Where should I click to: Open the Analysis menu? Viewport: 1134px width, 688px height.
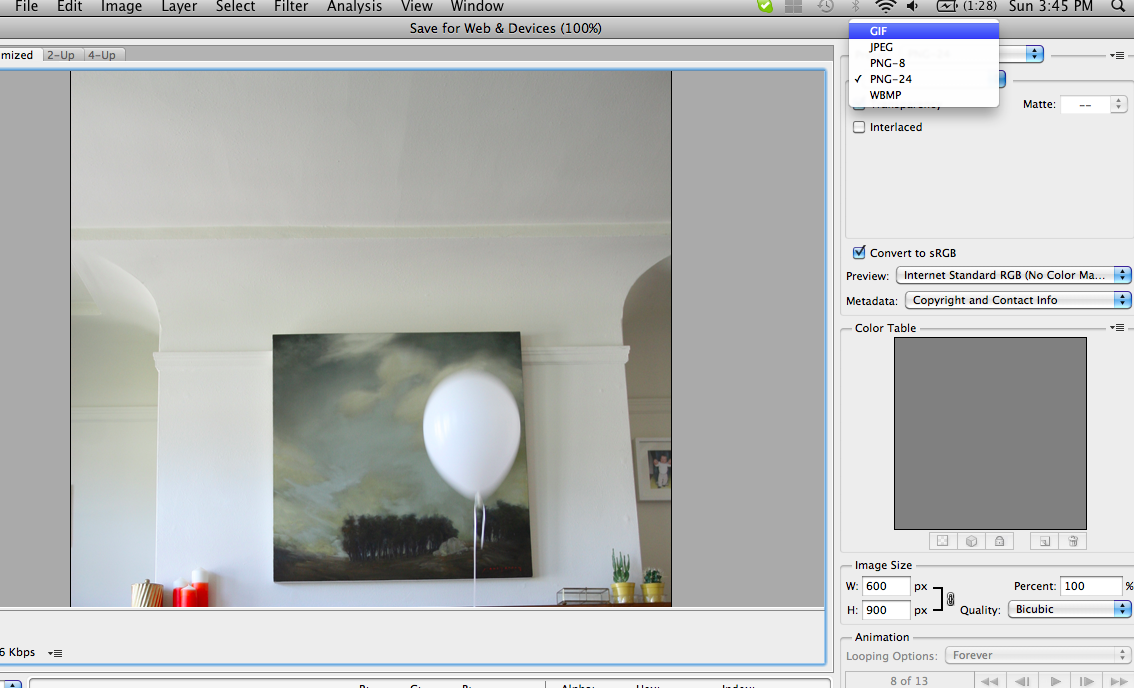coord(354,7)
